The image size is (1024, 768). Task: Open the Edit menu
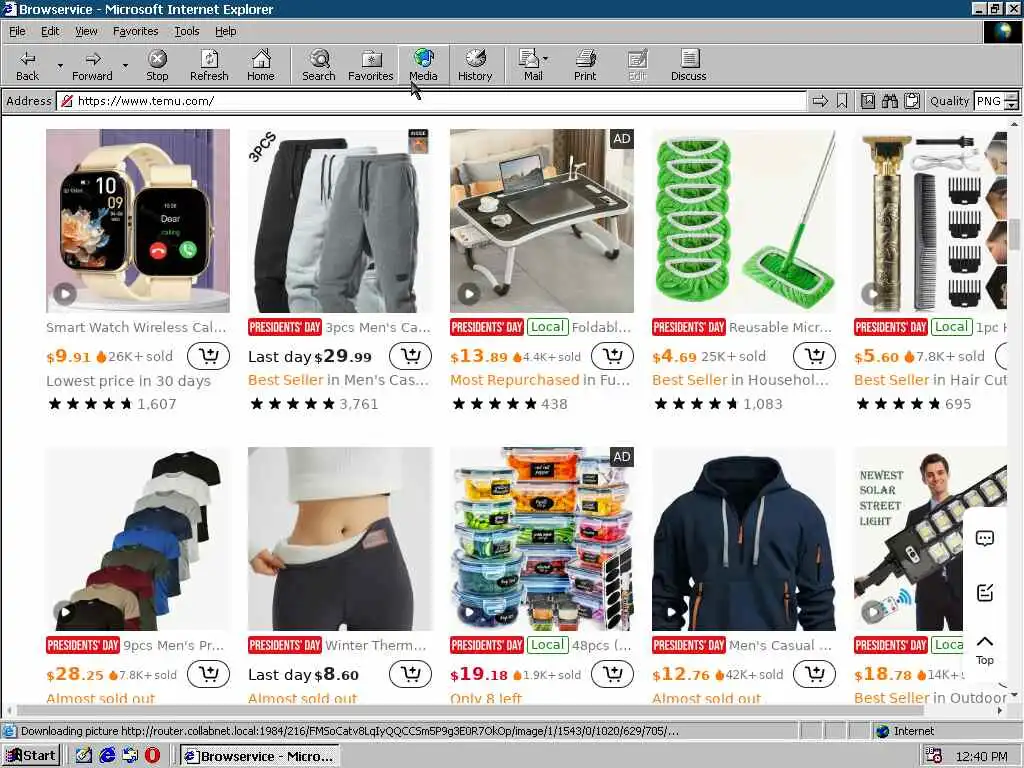[50, 31]
